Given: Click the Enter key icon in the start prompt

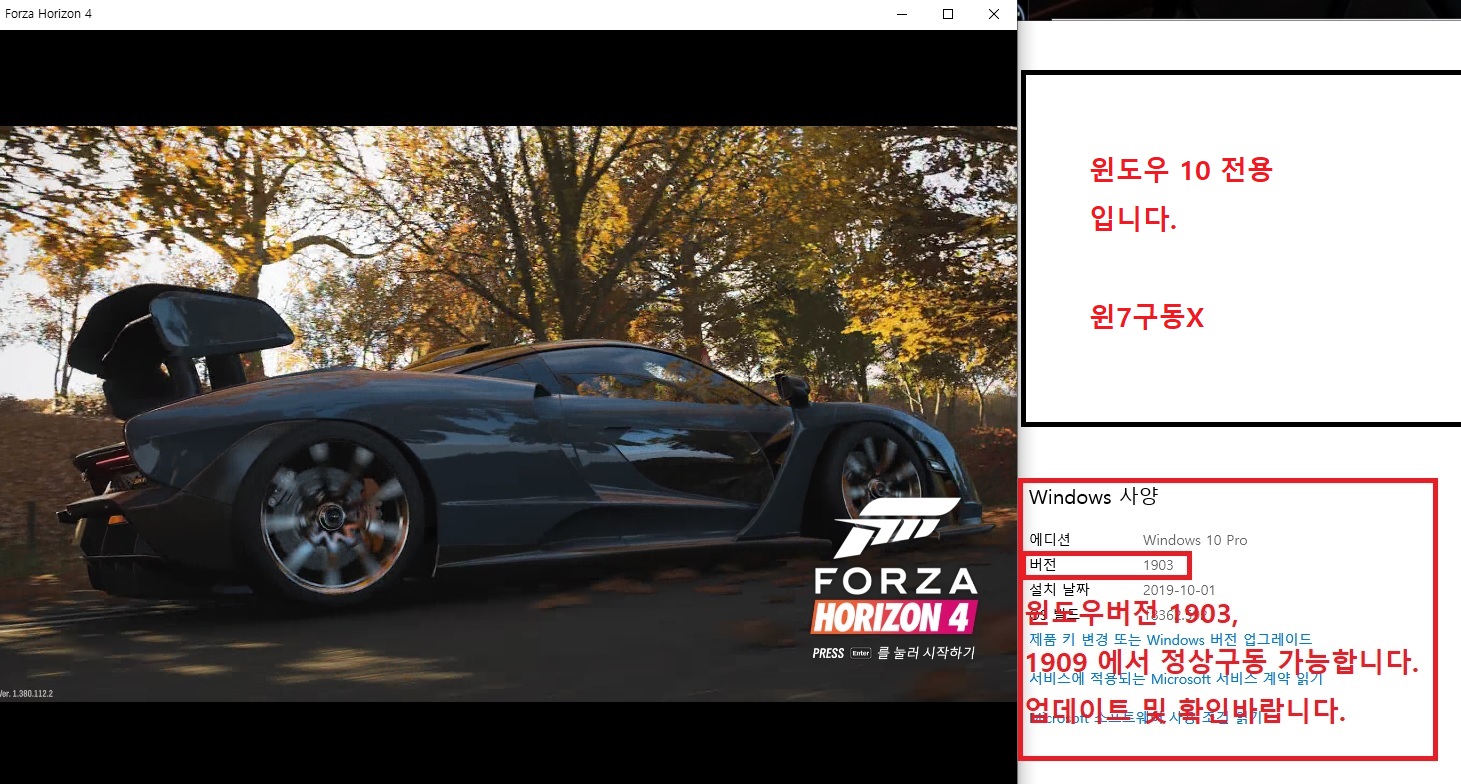Looking at the screenshot, I should tap(861, 654).
